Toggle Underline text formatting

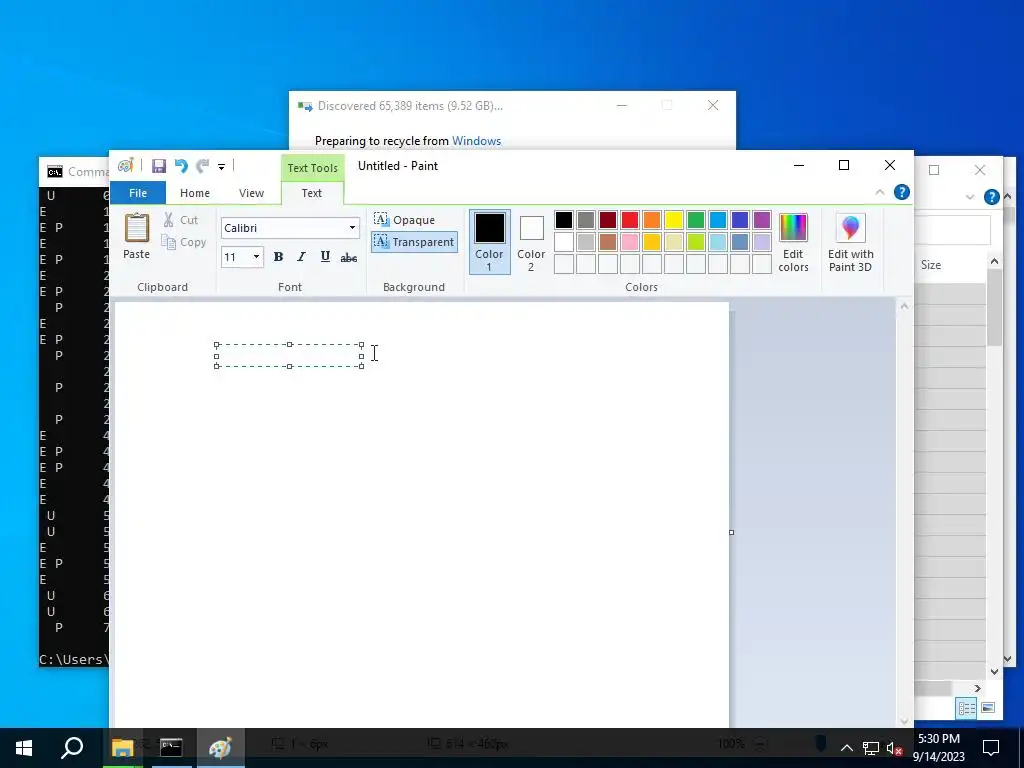tap(325, 257)
